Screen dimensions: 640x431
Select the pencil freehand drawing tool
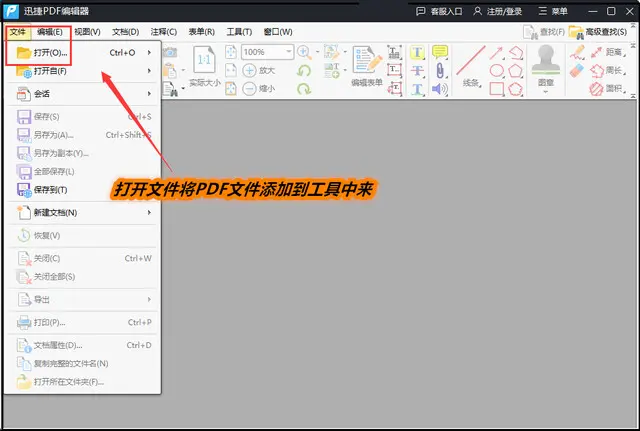[577, 52]
